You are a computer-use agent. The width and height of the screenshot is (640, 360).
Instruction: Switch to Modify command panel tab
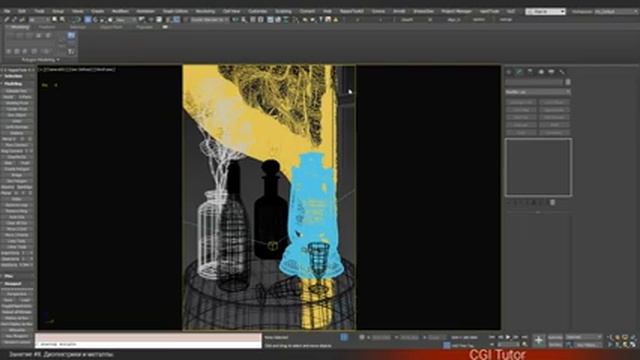(520, 72)
